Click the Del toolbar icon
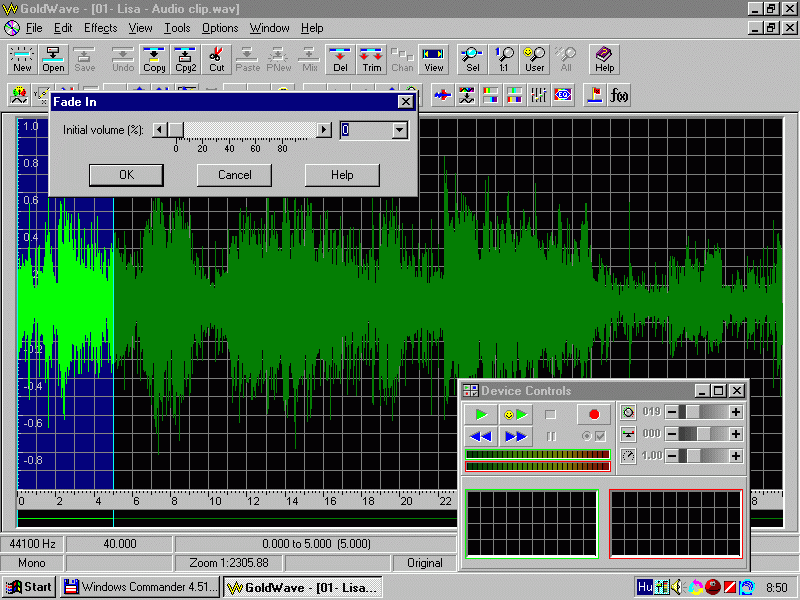Viewport: 800px width, 600px height. (340, 59)
